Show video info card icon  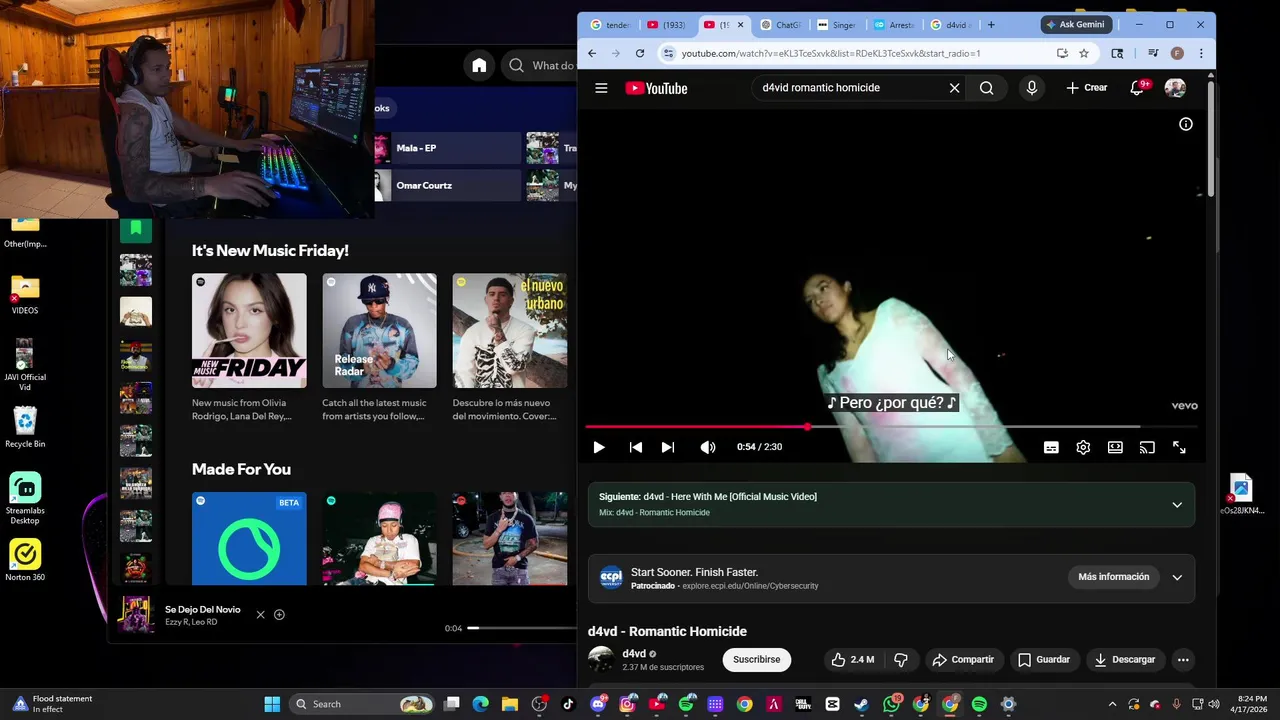point(1185,124)
